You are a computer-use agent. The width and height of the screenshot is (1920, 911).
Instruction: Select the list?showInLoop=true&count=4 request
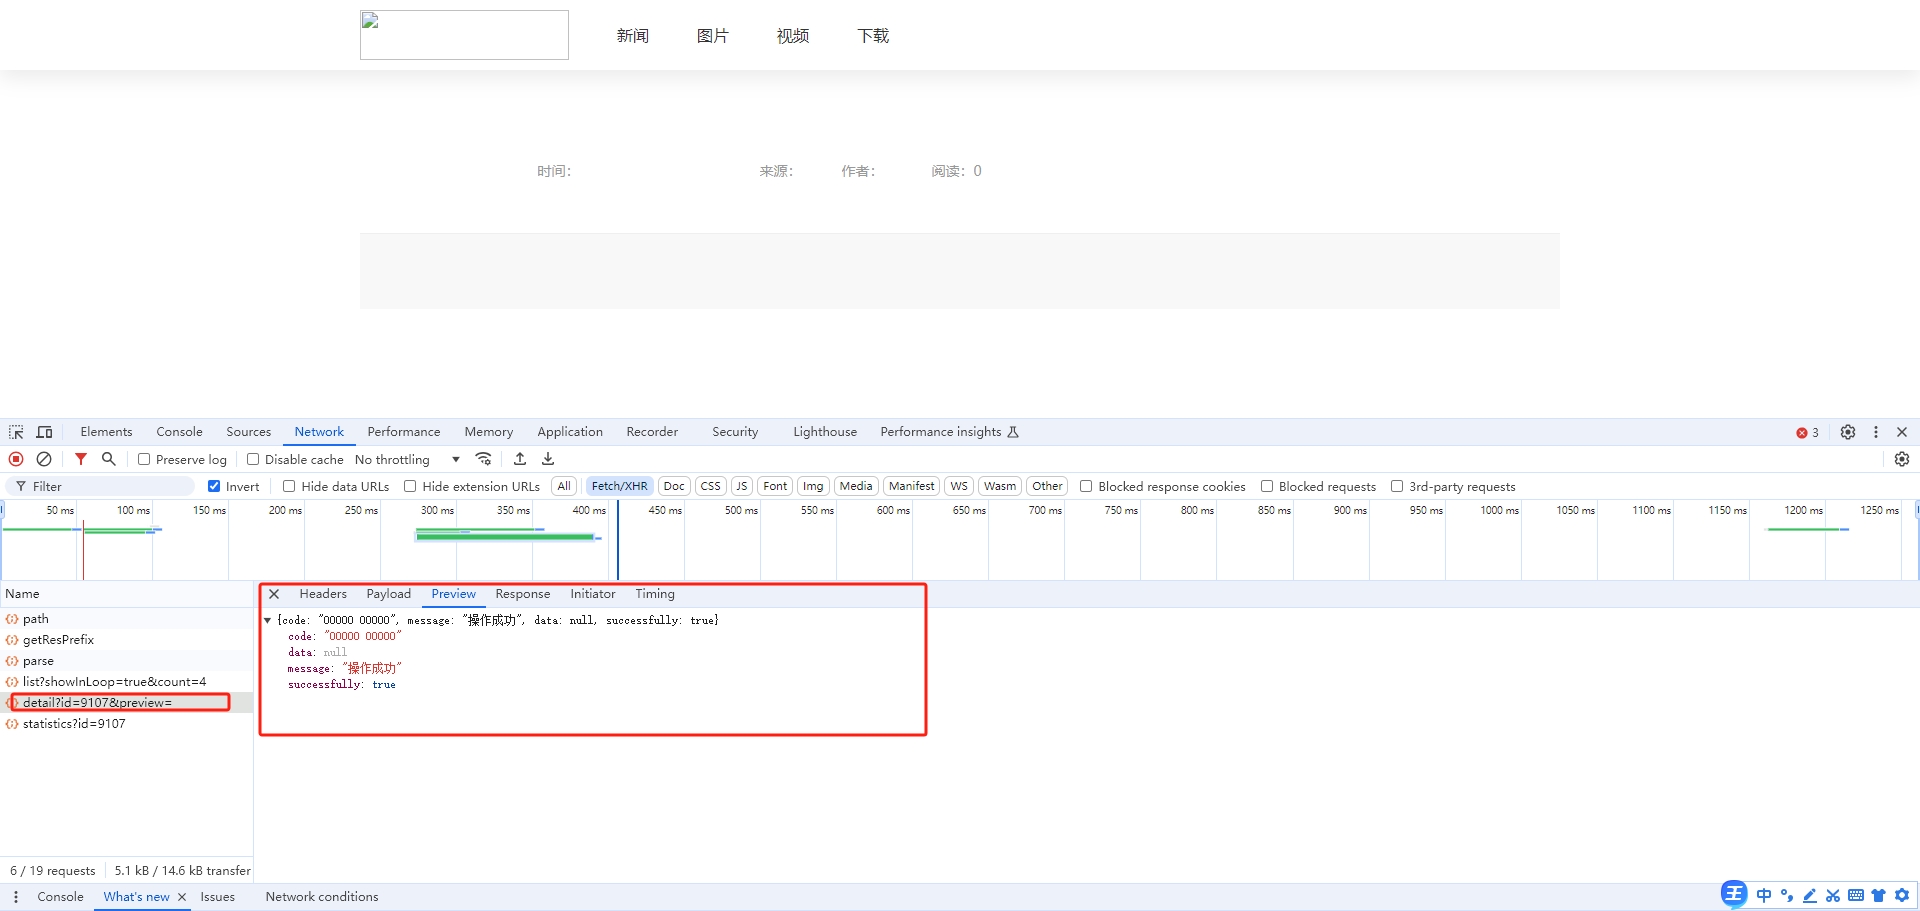pyautogui.click(x=126, y=682)
